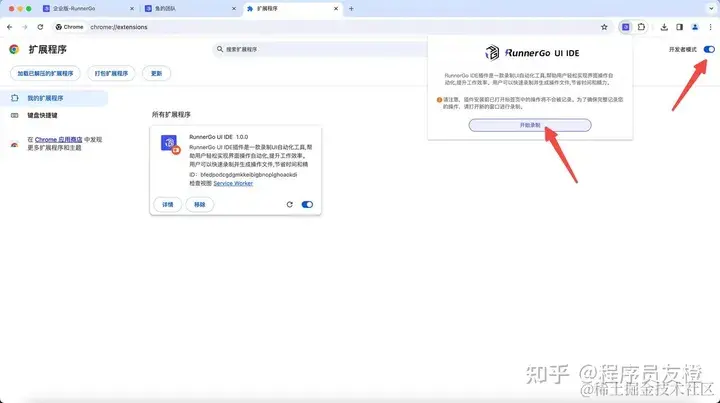Toggle the browser side panel icon
The image size is (720, 403).
coord(680,27)
